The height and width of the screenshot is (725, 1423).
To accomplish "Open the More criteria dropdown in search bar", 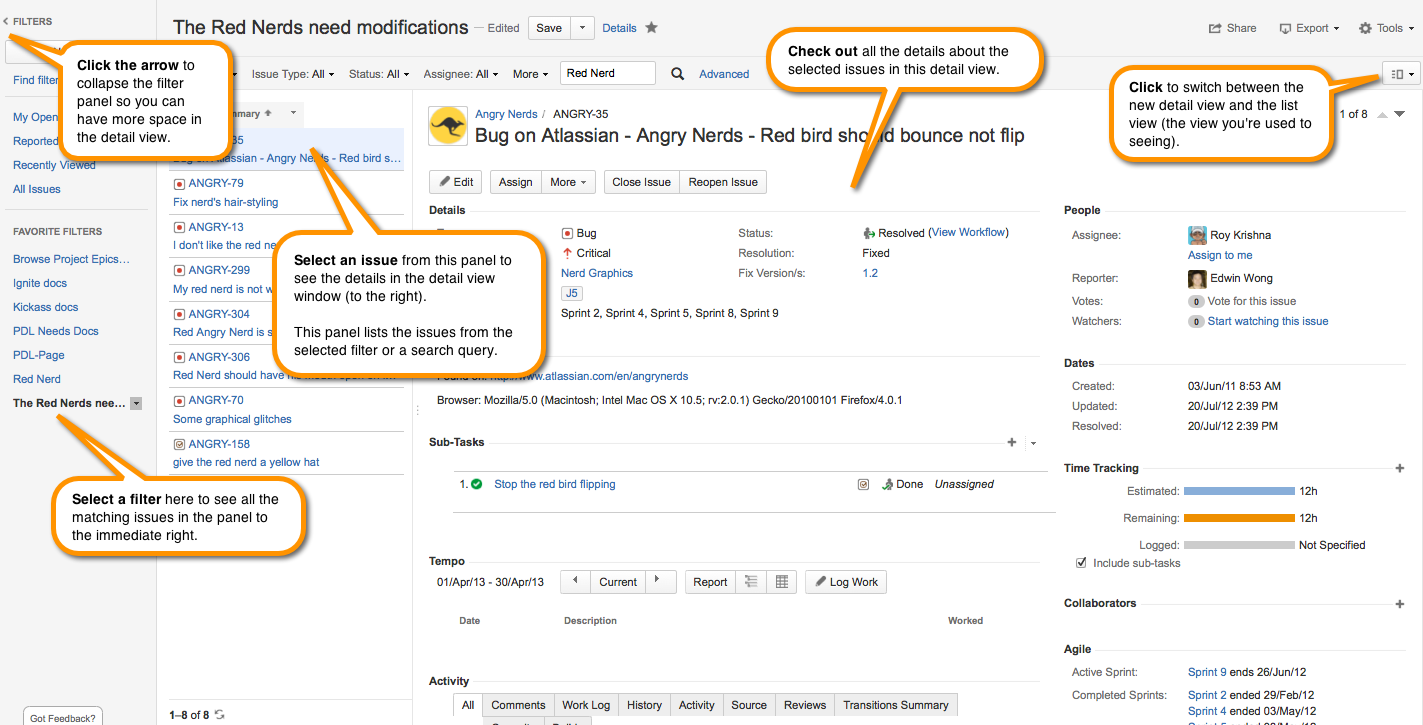I will pos(531,74).
